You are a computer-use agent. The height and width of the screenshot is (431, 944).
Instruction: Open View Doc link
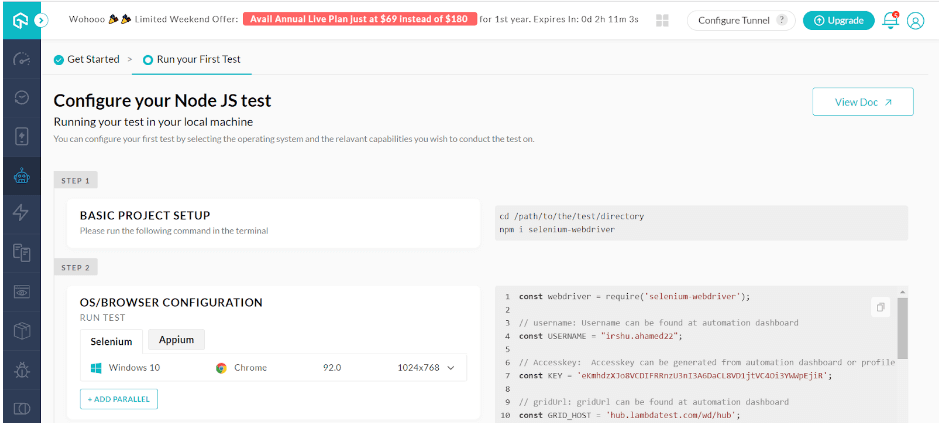862,102
